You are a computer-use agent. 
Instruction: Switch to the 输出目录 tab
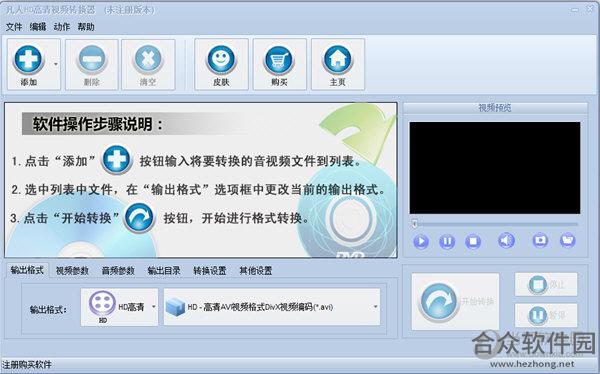164,271
